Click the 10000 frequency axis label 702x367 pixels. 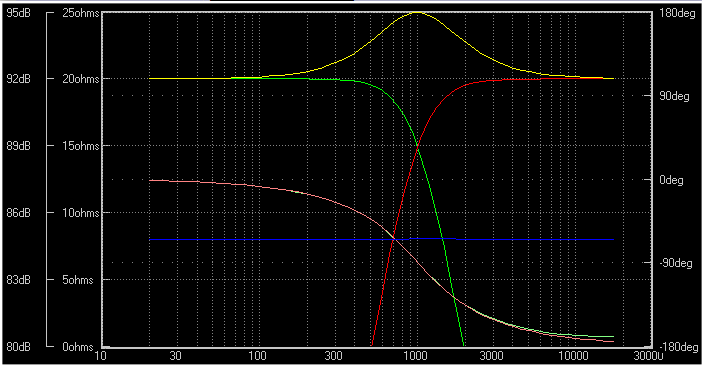pyautogui.click(x=573, y=356)
